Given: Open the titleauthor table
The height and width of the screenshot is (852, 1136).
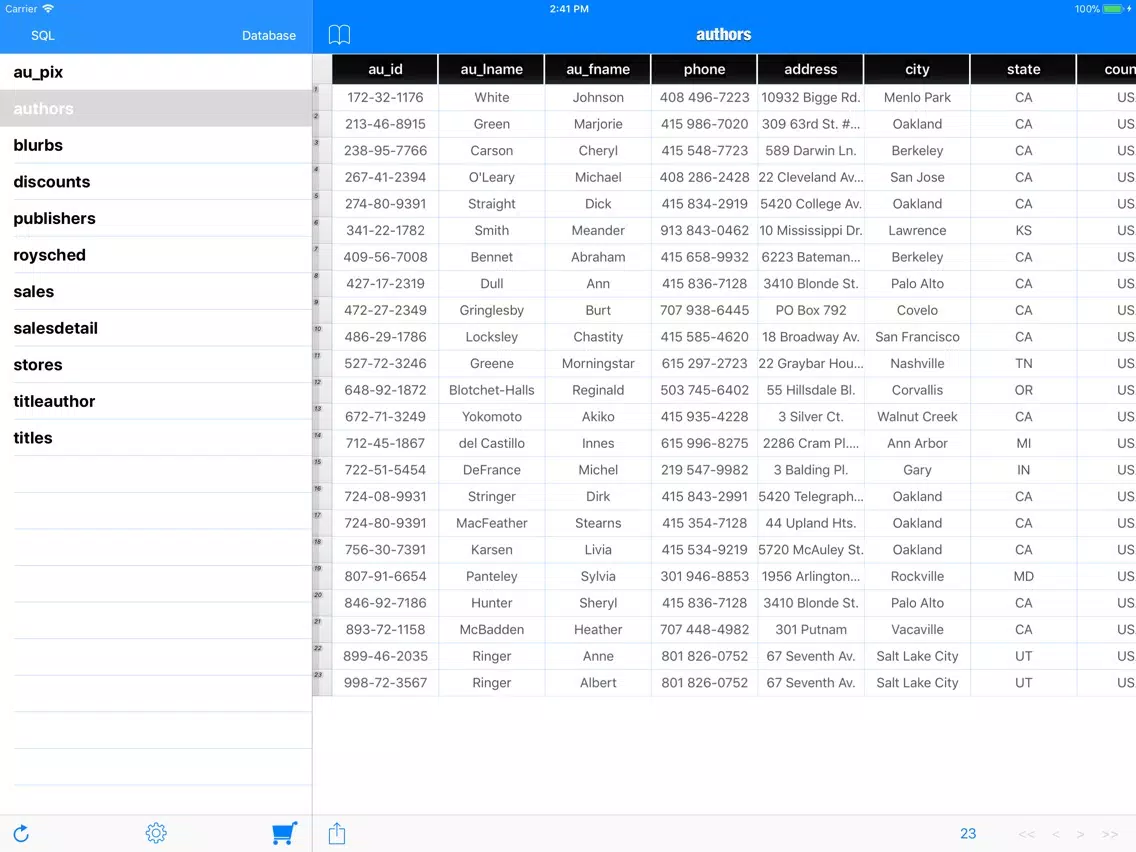Looking at the screenshot, I should click(156, 401).
